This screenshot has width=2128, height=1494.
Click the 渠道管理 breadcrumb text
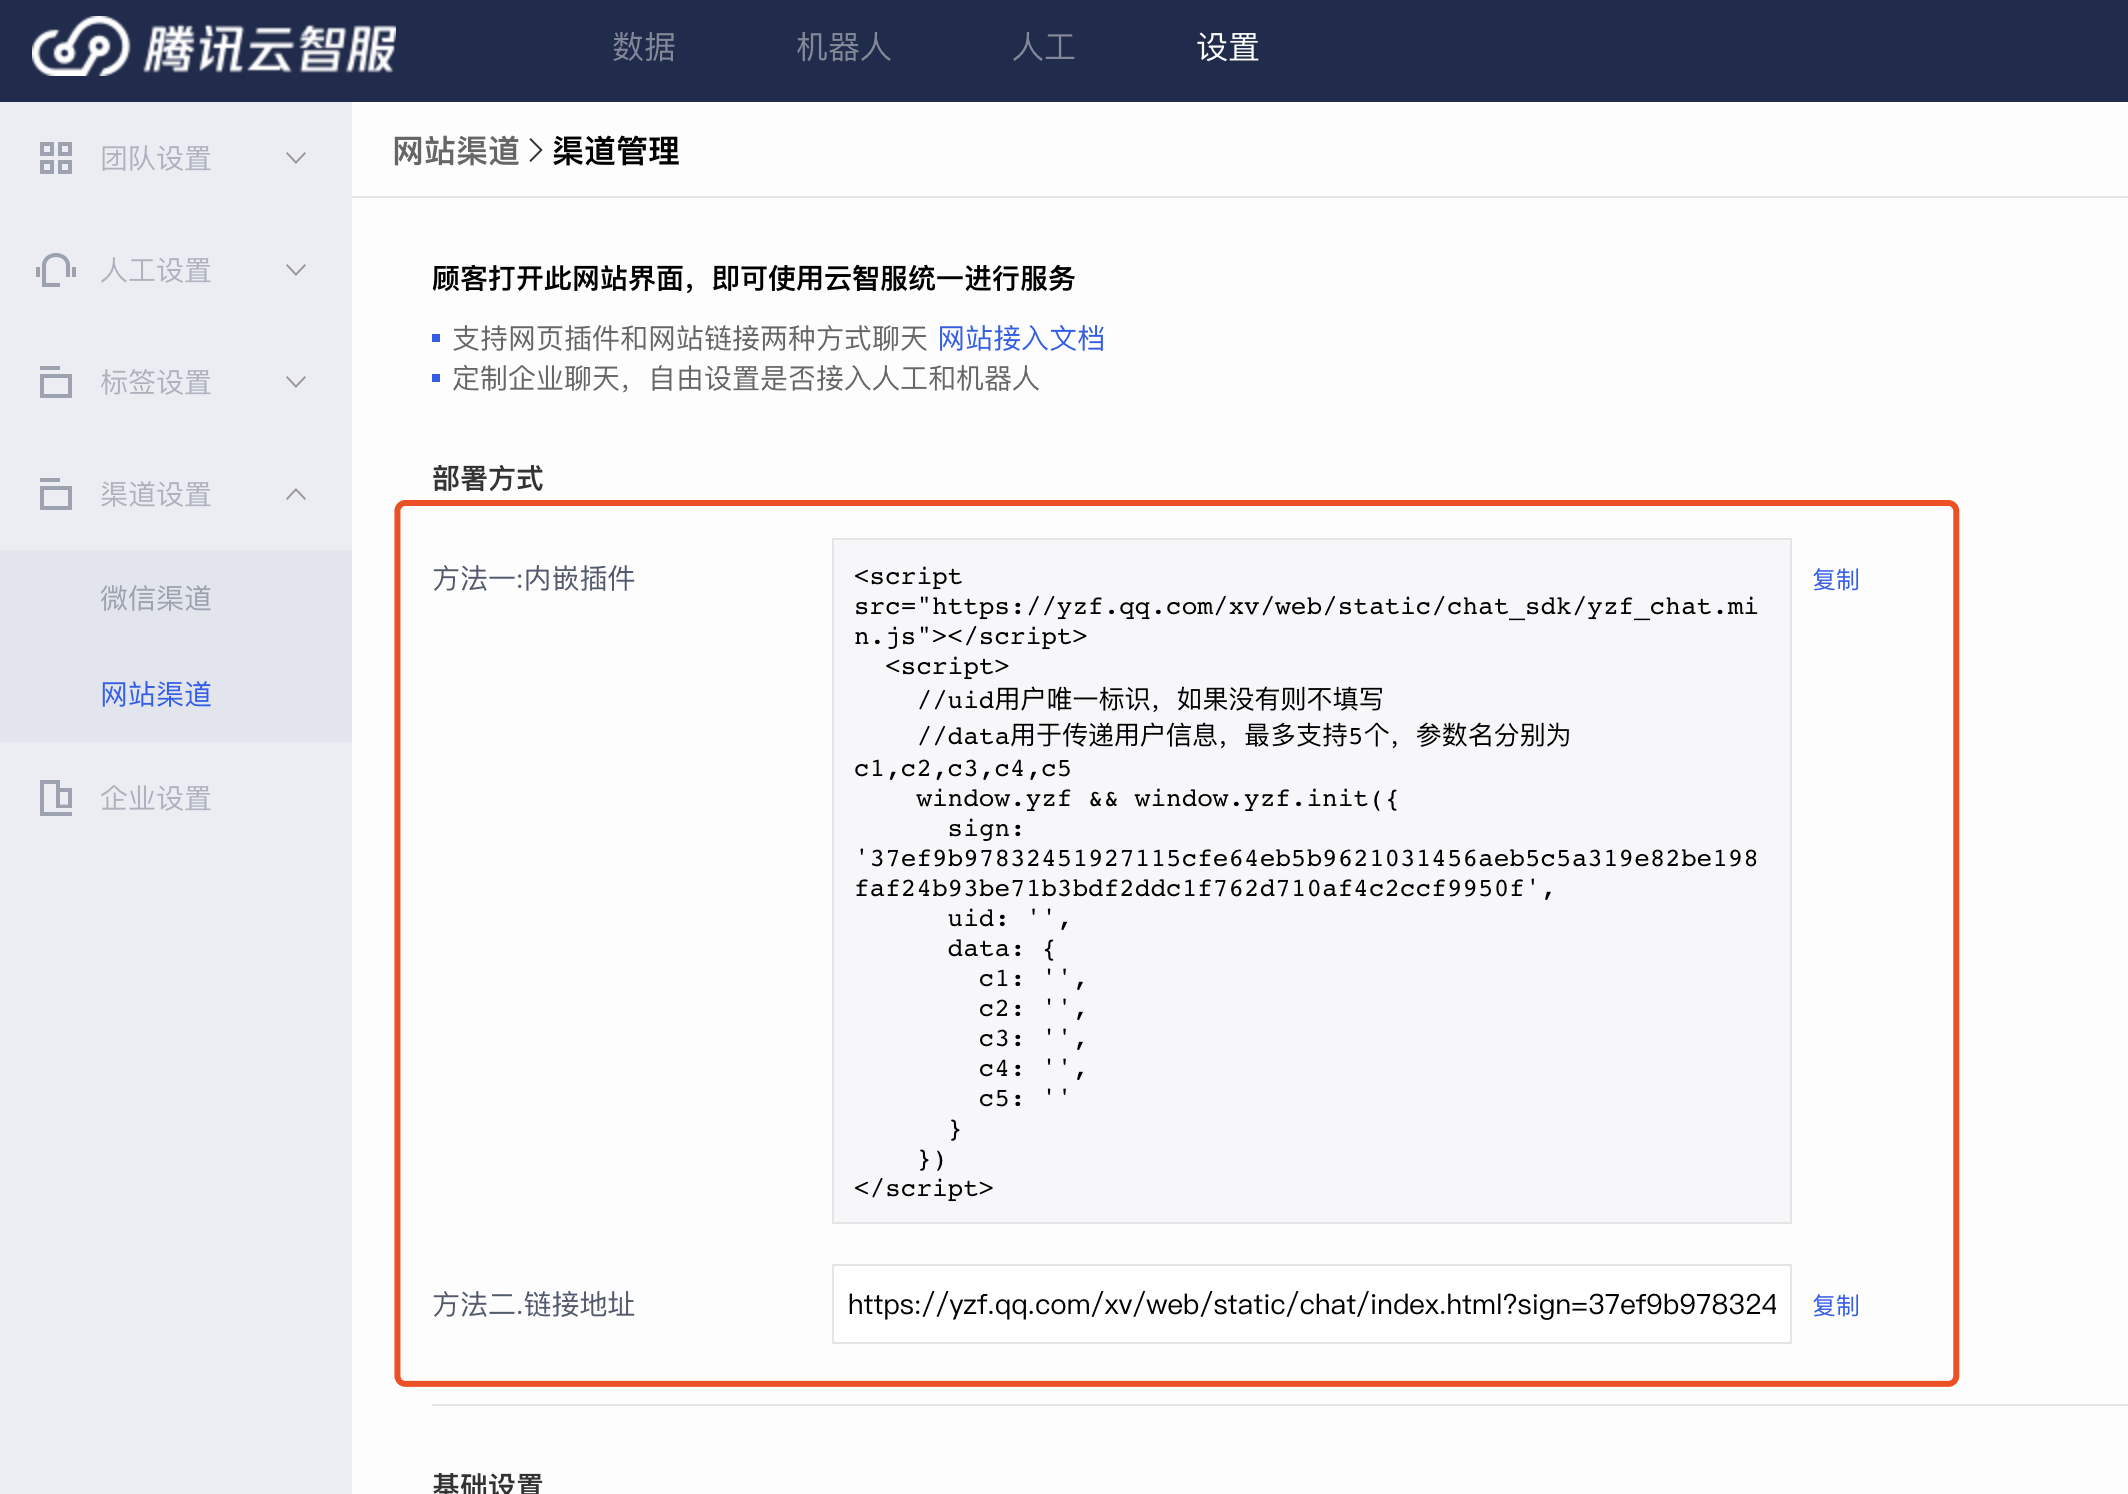[616, 151]
